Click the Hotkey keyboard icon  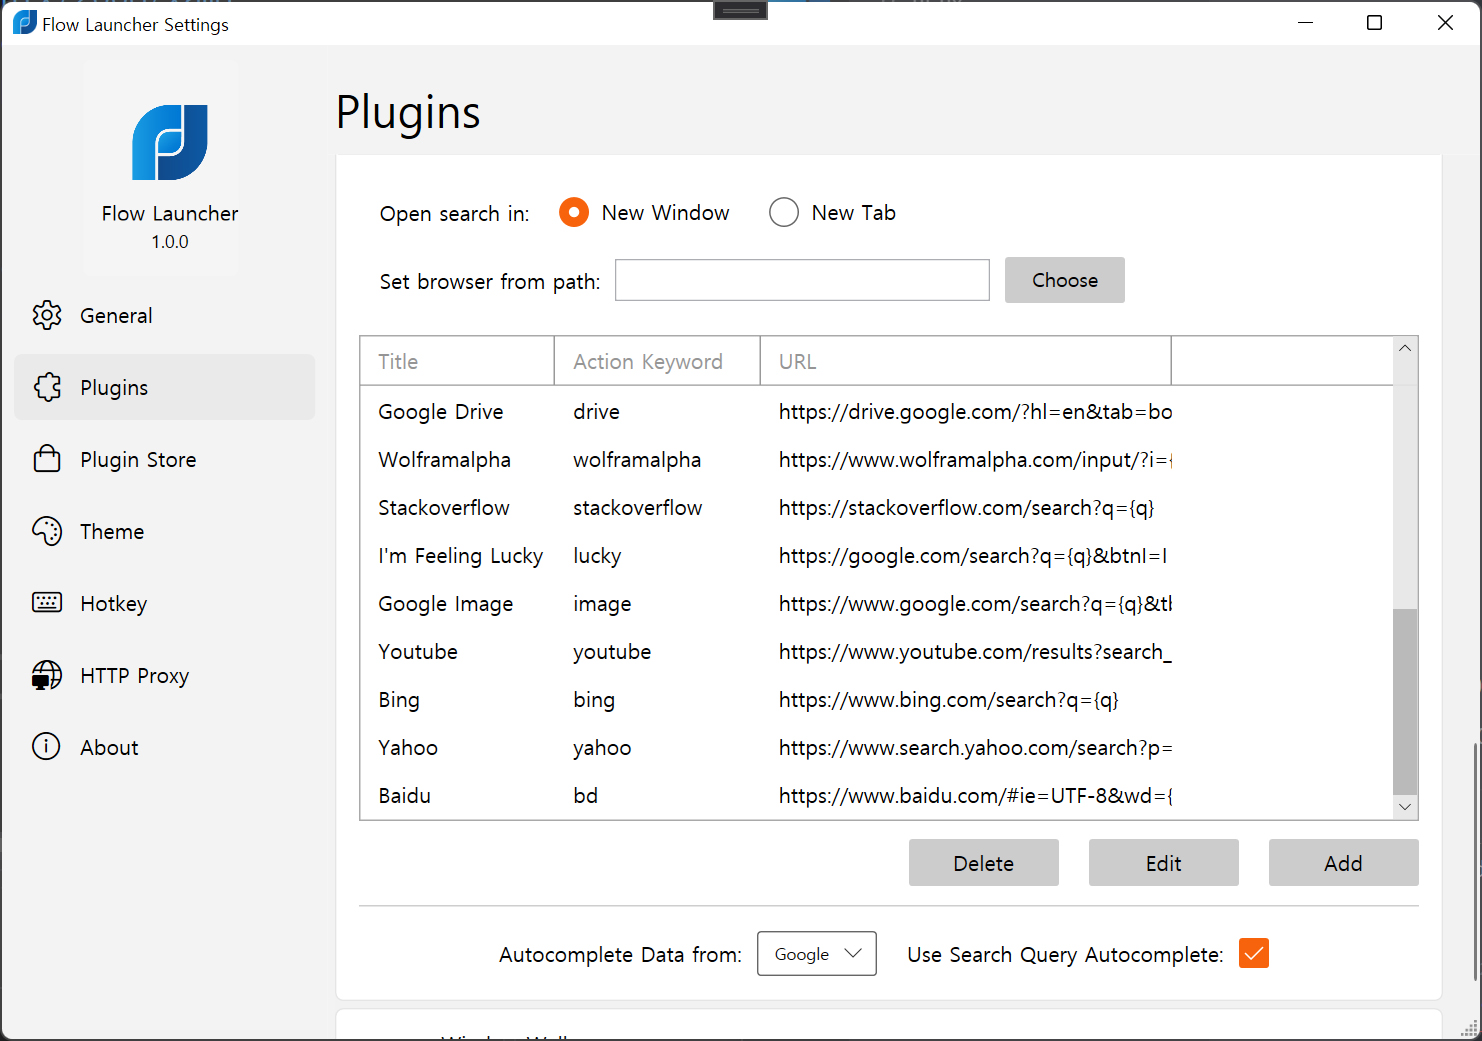[47, 602]
